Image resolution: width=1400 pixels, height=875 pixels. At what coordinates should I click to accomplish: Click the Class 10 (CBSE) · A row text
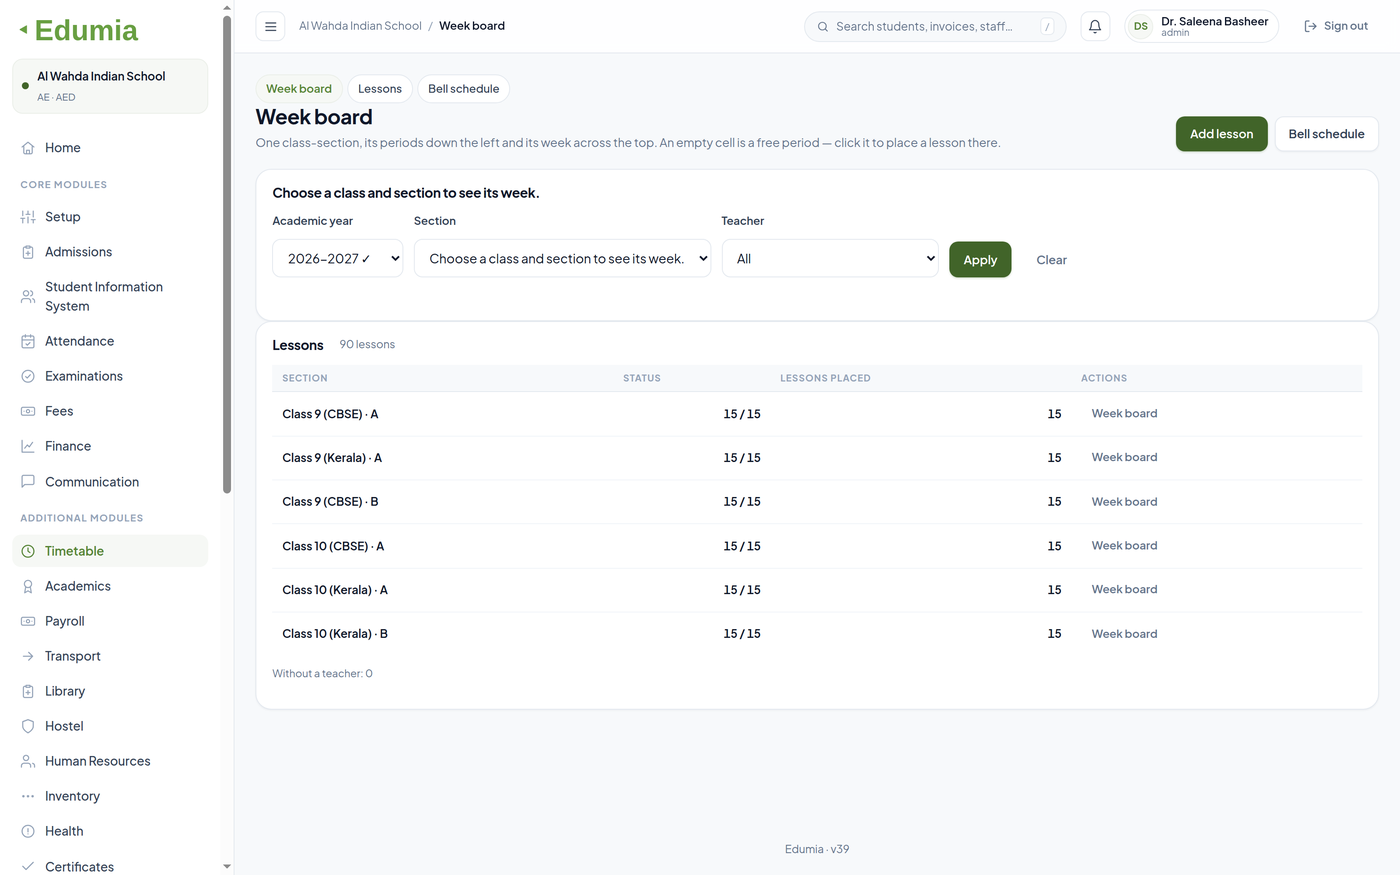333,546
